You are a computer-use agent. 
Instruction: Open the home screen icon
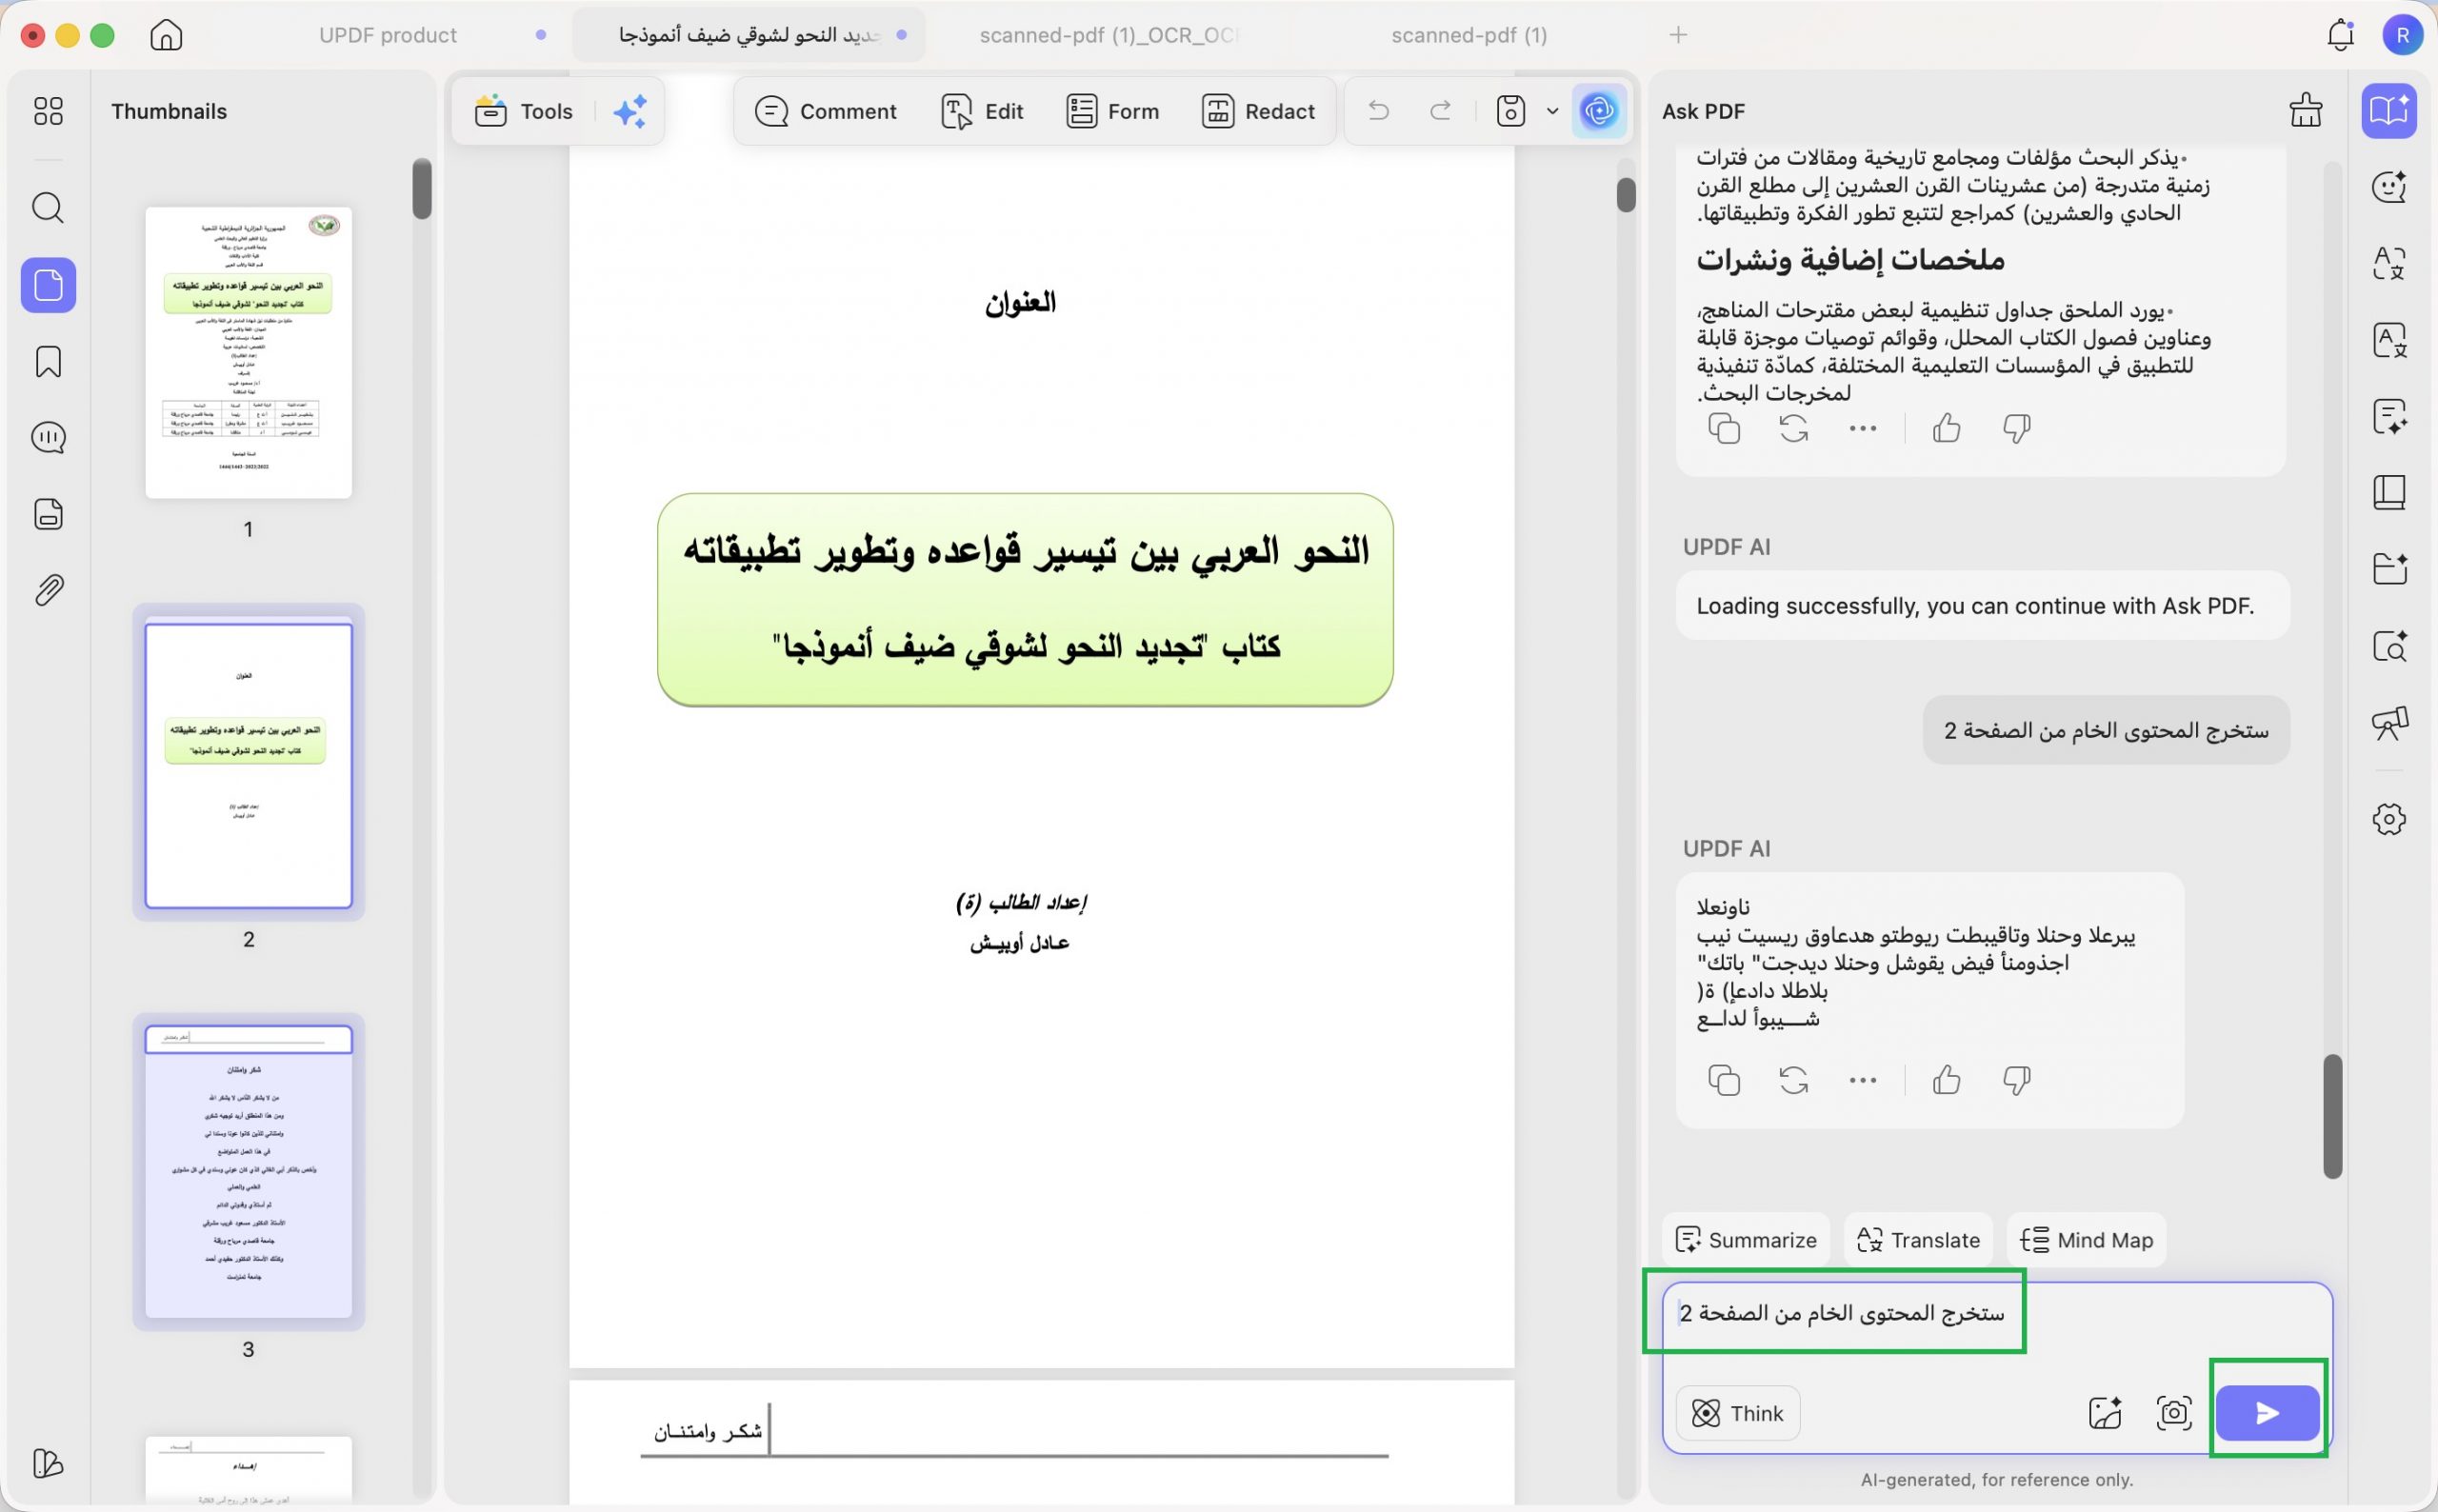pos(166,35)
